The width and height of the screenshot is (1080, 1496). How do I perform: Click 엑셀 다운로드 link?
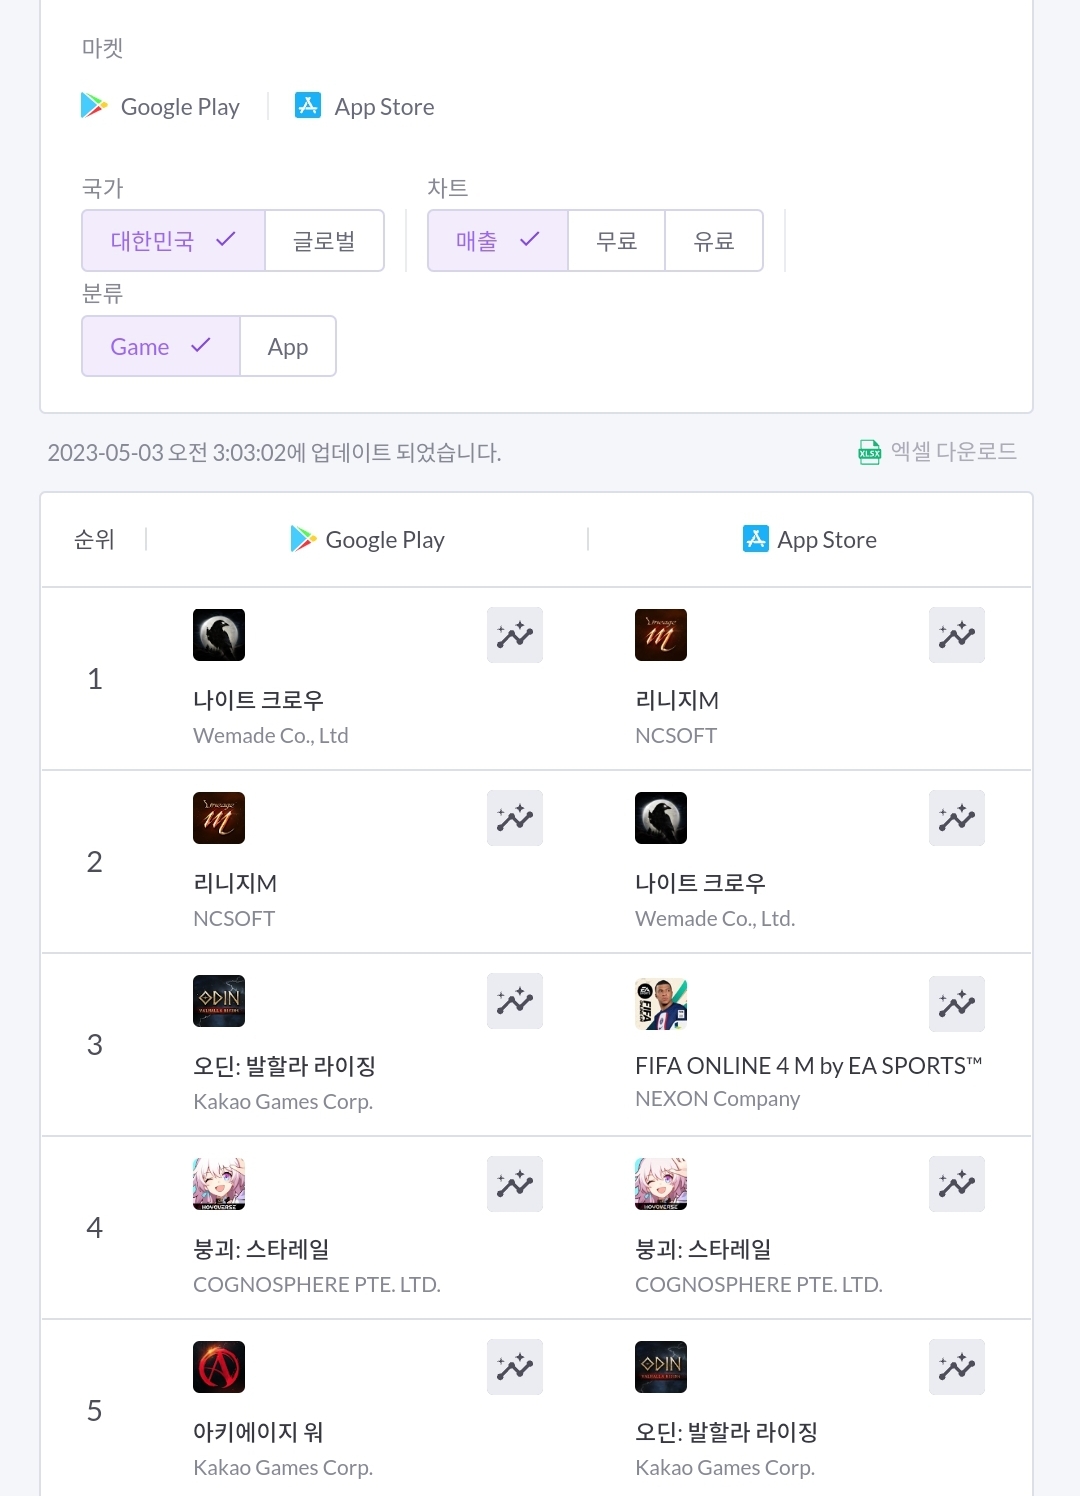[x=953, y=452]
